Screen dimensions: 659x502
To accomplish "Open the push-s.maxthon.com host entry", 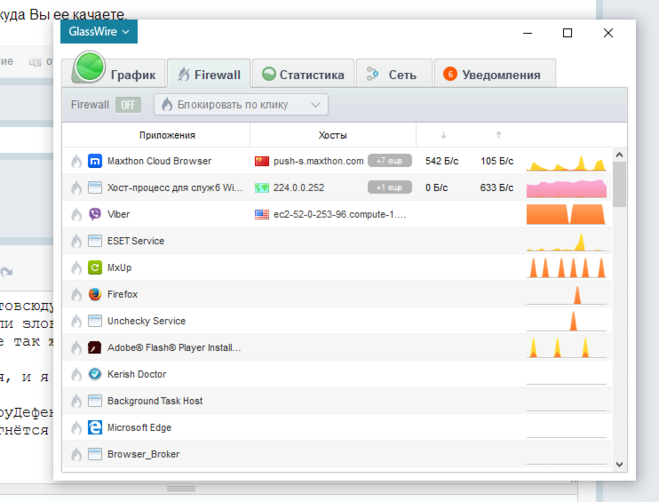I will pos(318,161).
